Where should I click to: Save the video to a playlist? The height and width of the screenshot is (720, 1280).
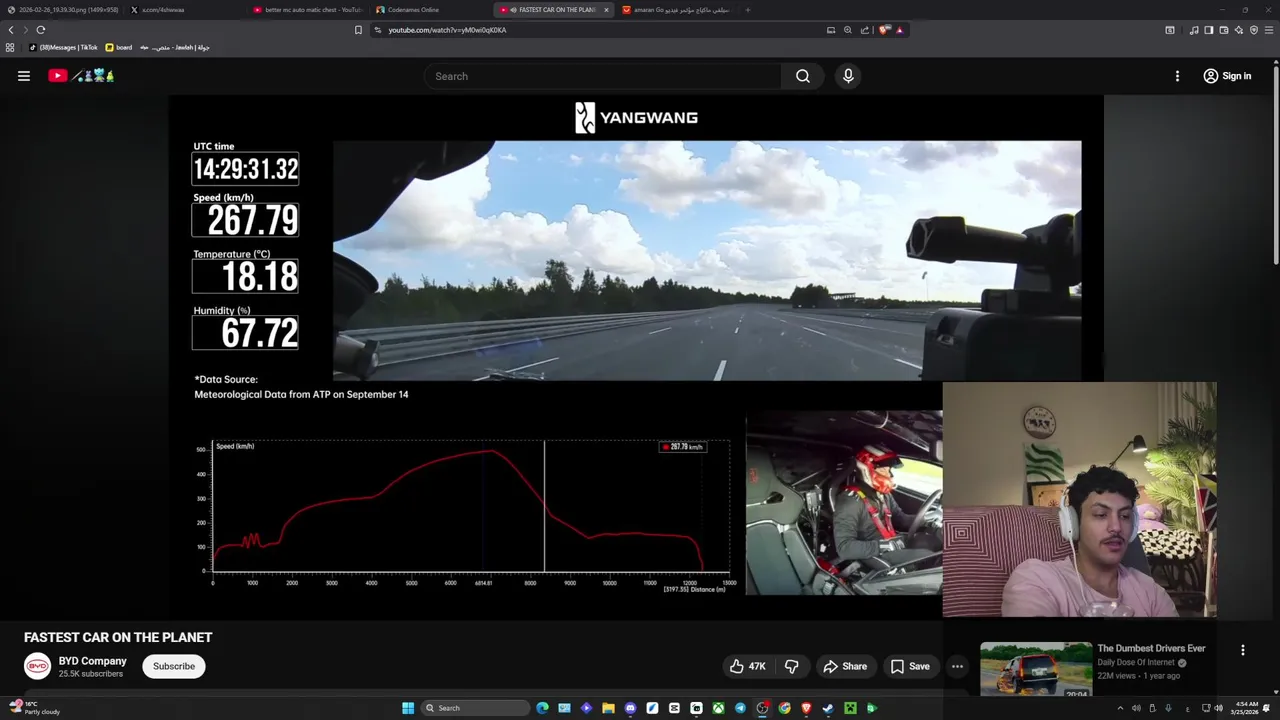coord(910,666)
